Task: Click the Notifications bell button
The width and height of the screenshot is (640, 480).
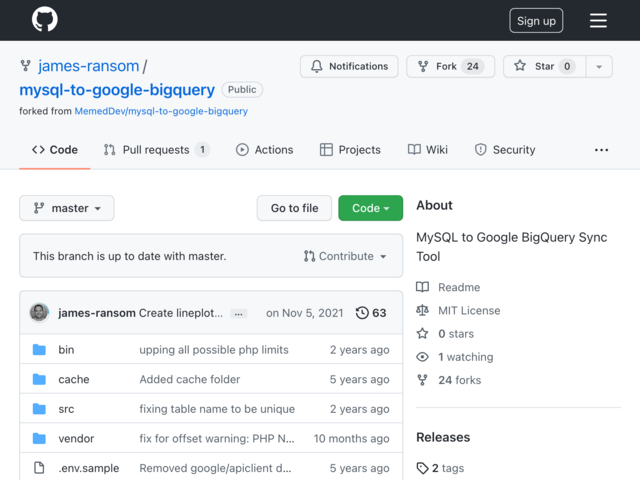Action: point(349,66)
